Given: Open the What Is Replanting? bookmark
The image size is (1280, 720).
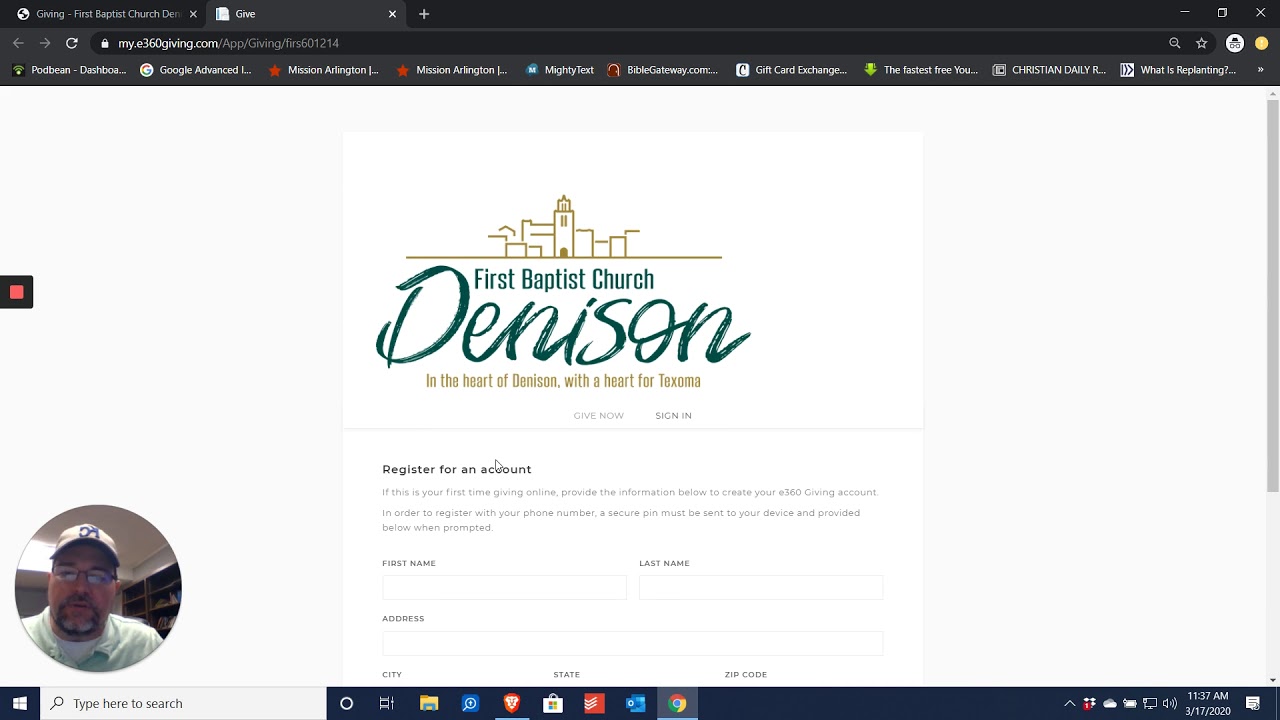Looking at the screenshot, I should [x=1178, y=70].
